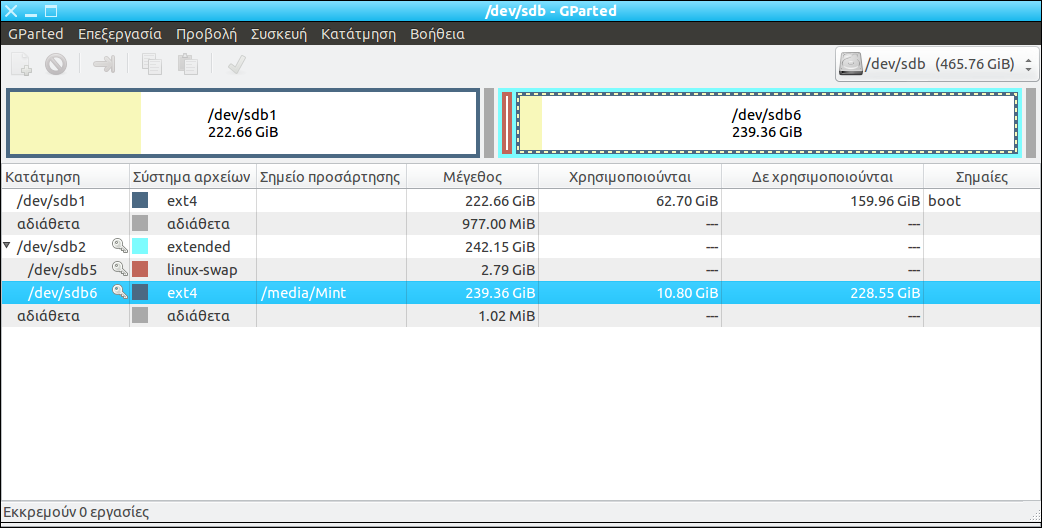
Task: Open the /dev/sdb device selector dropdown
Action: (936, 65)
